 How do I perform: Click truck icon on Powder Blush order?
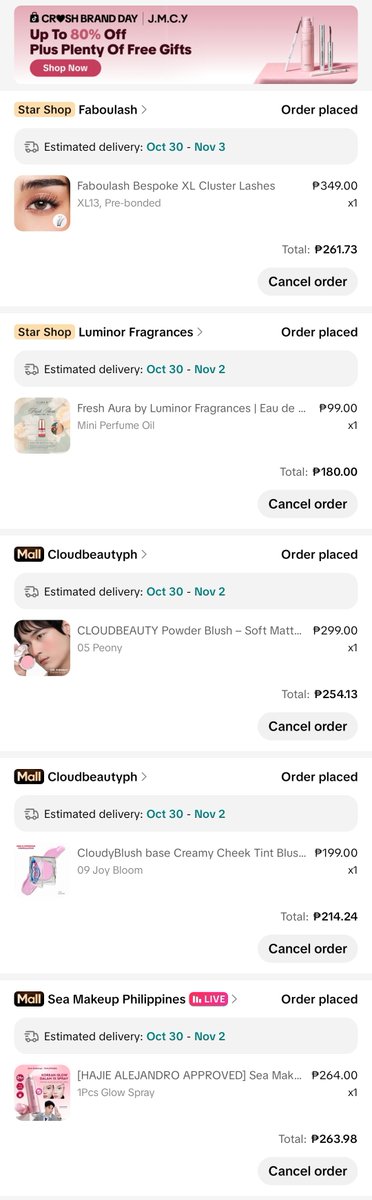[x=31, y=592]
